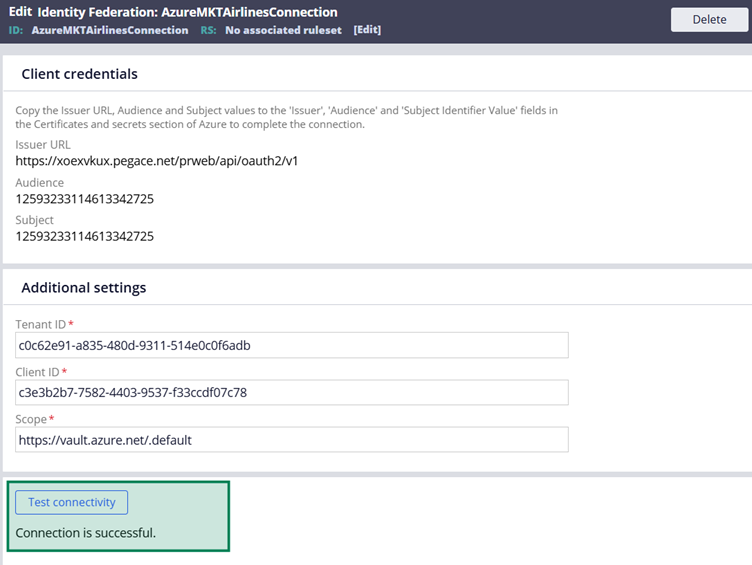
Task: Click the Audience number value
Action: 85,199
